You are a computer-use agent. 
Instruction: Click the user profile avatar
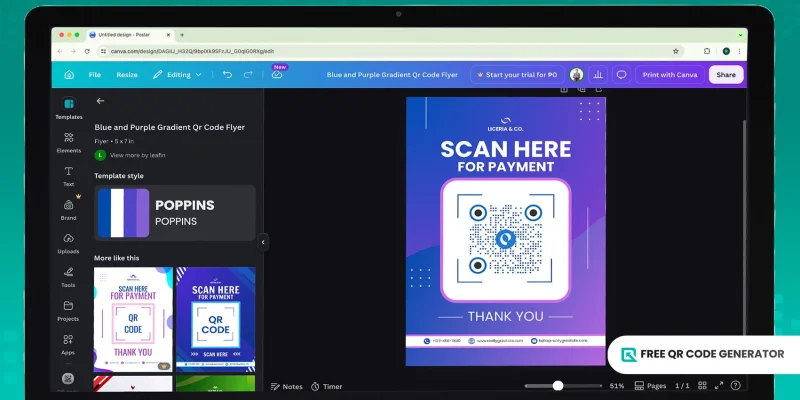coord(577,74)
